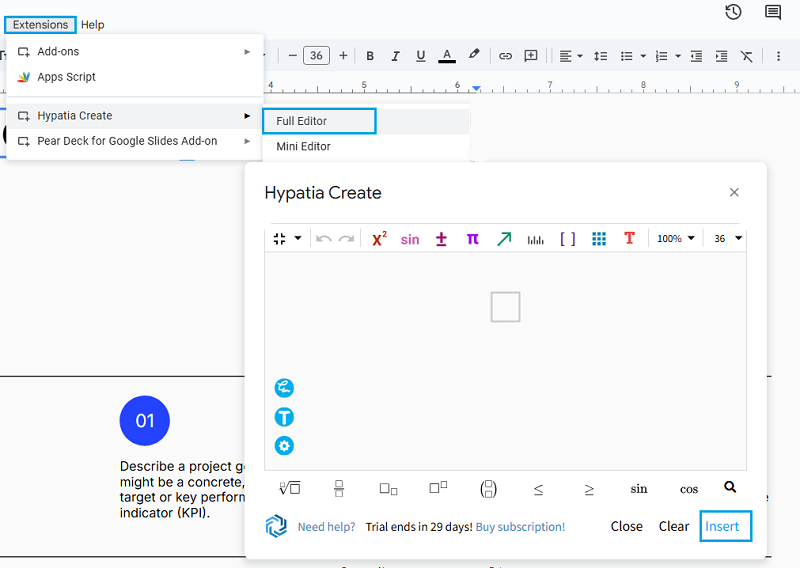Screen dimensions: 800x568
Task: Expand Pear Deck for Google Slides Add-on
Action: (135, 141)
